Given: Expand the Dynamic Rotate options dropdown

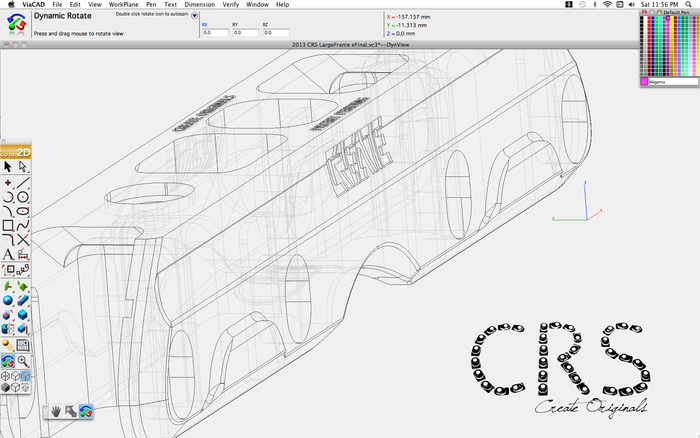Looking at the screenshot, I should click(194, 16).
